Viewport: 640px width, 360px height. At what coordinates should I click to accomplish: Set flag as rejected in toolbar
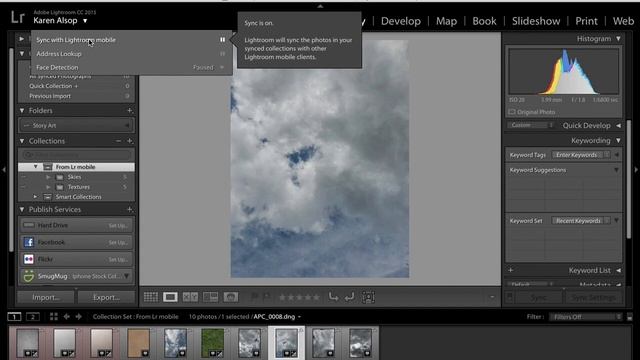click(267, 297)
